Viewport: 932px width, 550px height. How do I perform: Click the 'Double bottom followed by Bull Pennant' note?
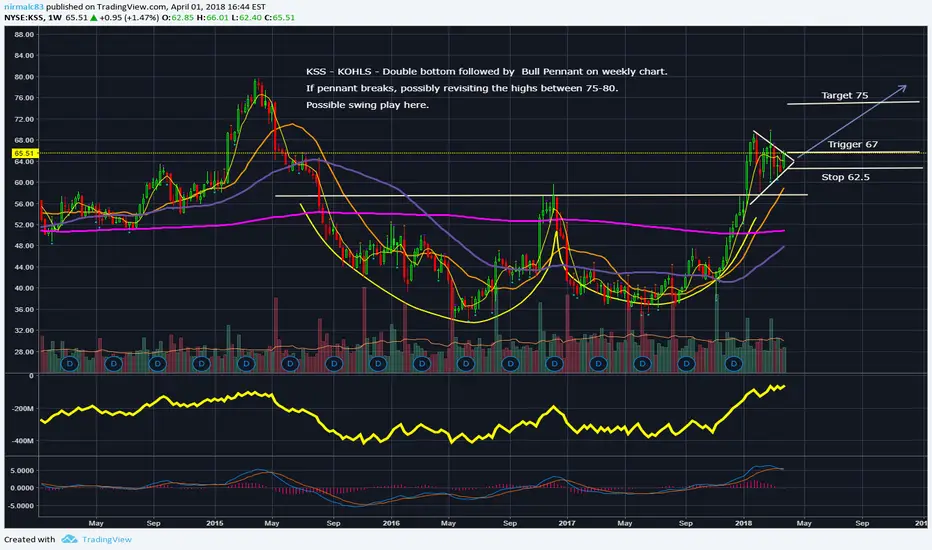487,71
